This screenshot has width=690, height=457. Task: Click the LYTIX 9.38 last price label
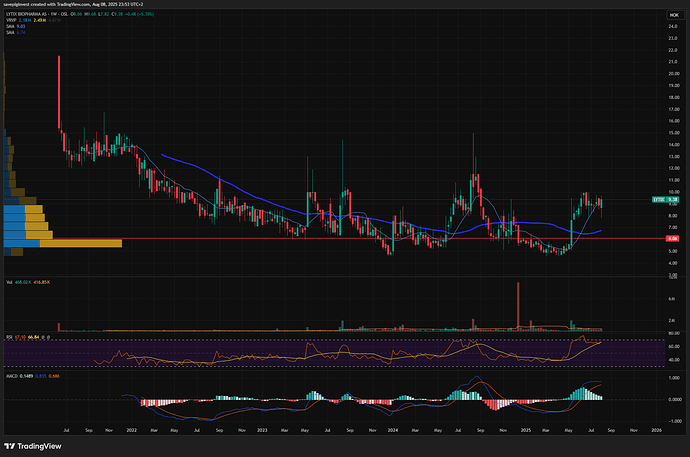pos(665,200)
